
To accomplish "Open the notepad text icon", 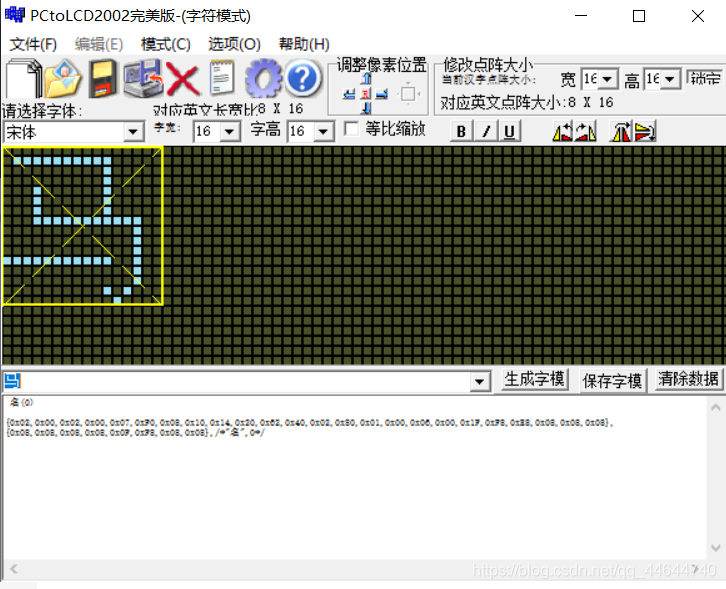I will 222,78.
